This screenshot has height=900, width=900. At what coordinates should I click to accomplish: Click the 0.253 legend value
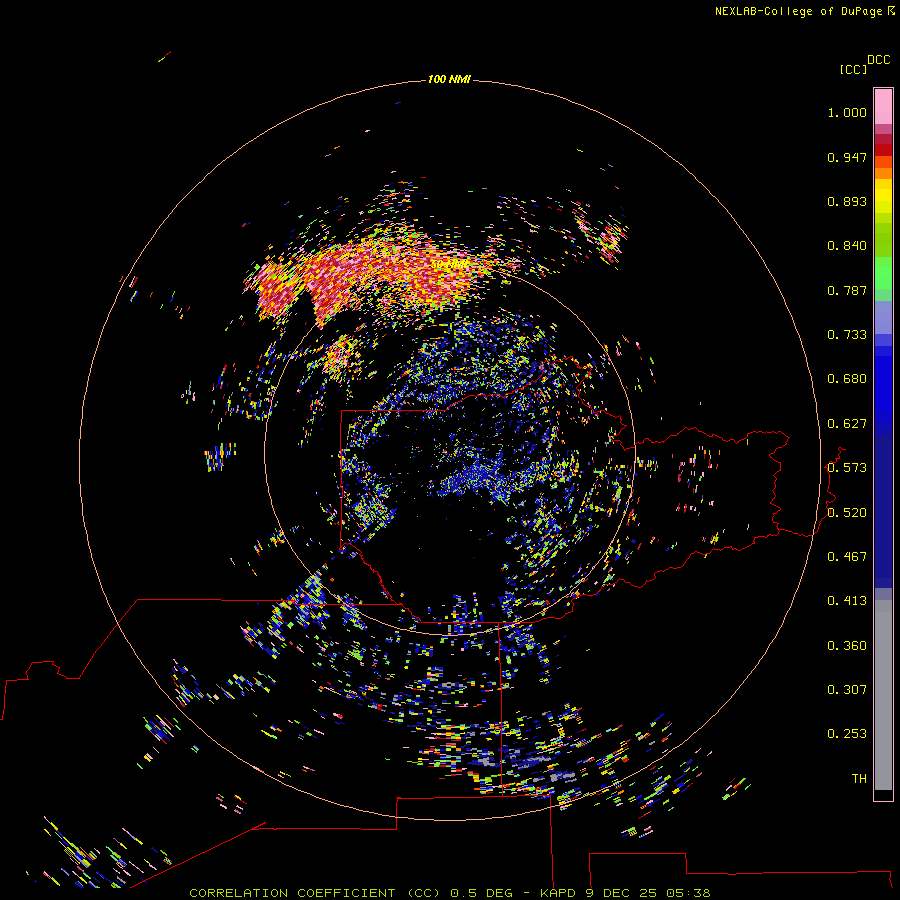tap(847, 734)
